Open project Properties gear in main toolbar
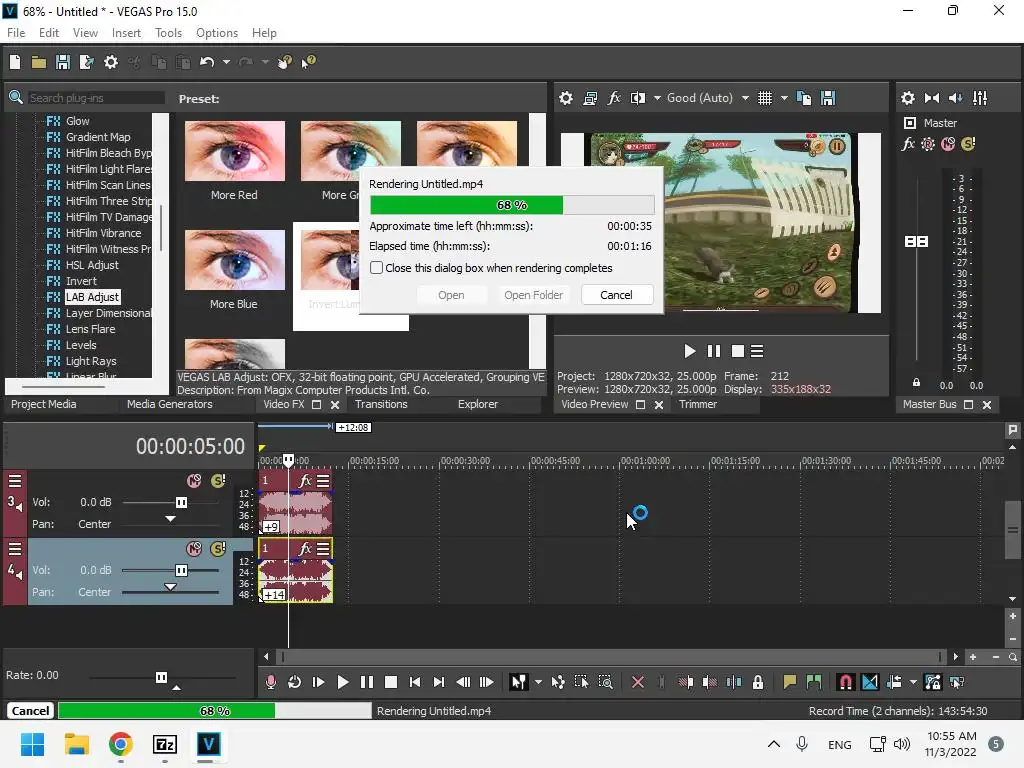Viewport: 1024px width, 768px height. (x=111, y=62)
